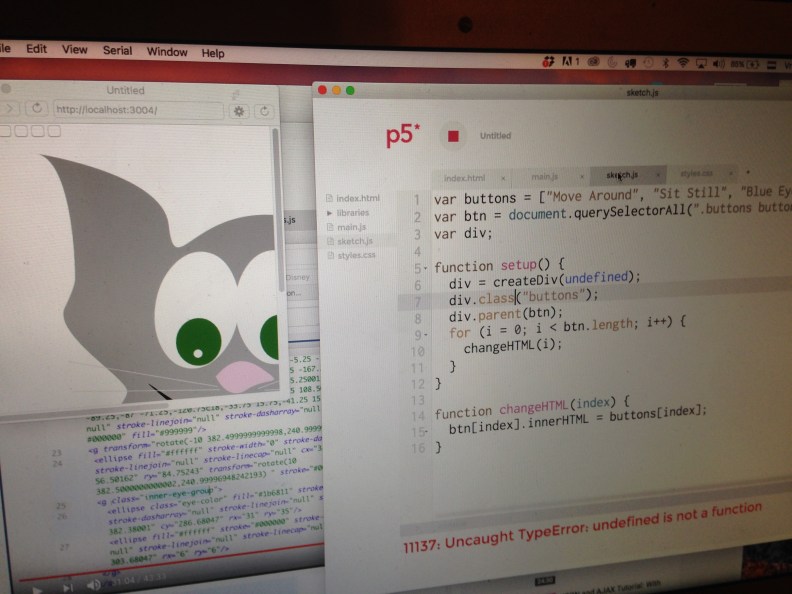The height and width of the screenshot is (594, 792).
Task: Close the main.js editor tab
Action: point(582,177)
